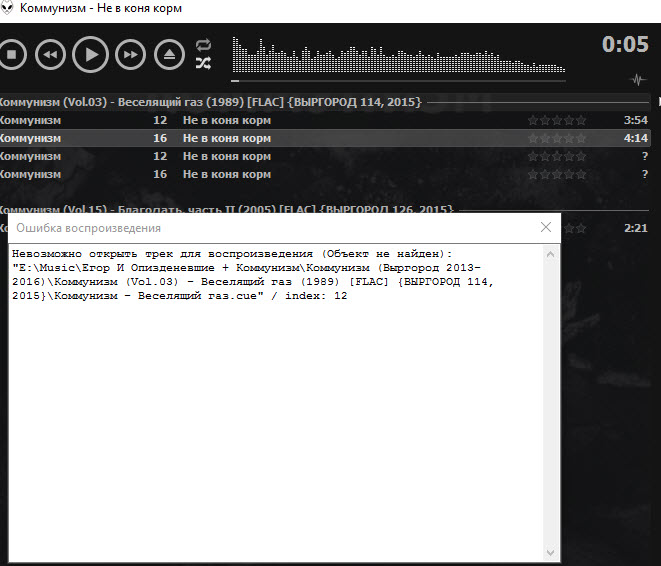The height and width of the screenshot is (566, 661).
Task: Start playback with the play button
Action: click(x=90, y=55)
